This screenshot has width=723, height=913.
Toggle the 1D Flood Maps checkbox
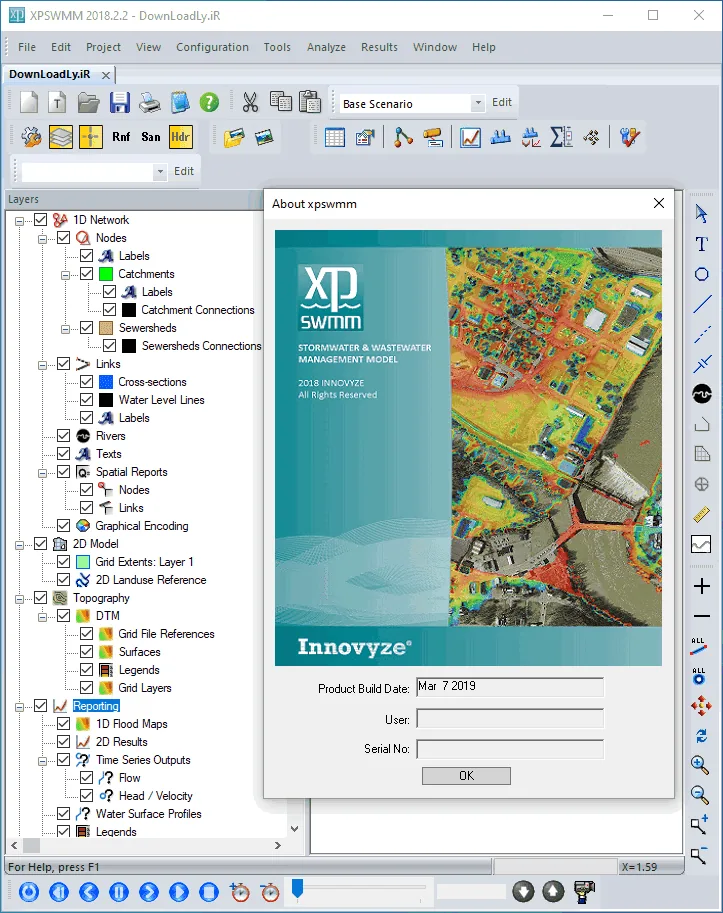(63, 724)
